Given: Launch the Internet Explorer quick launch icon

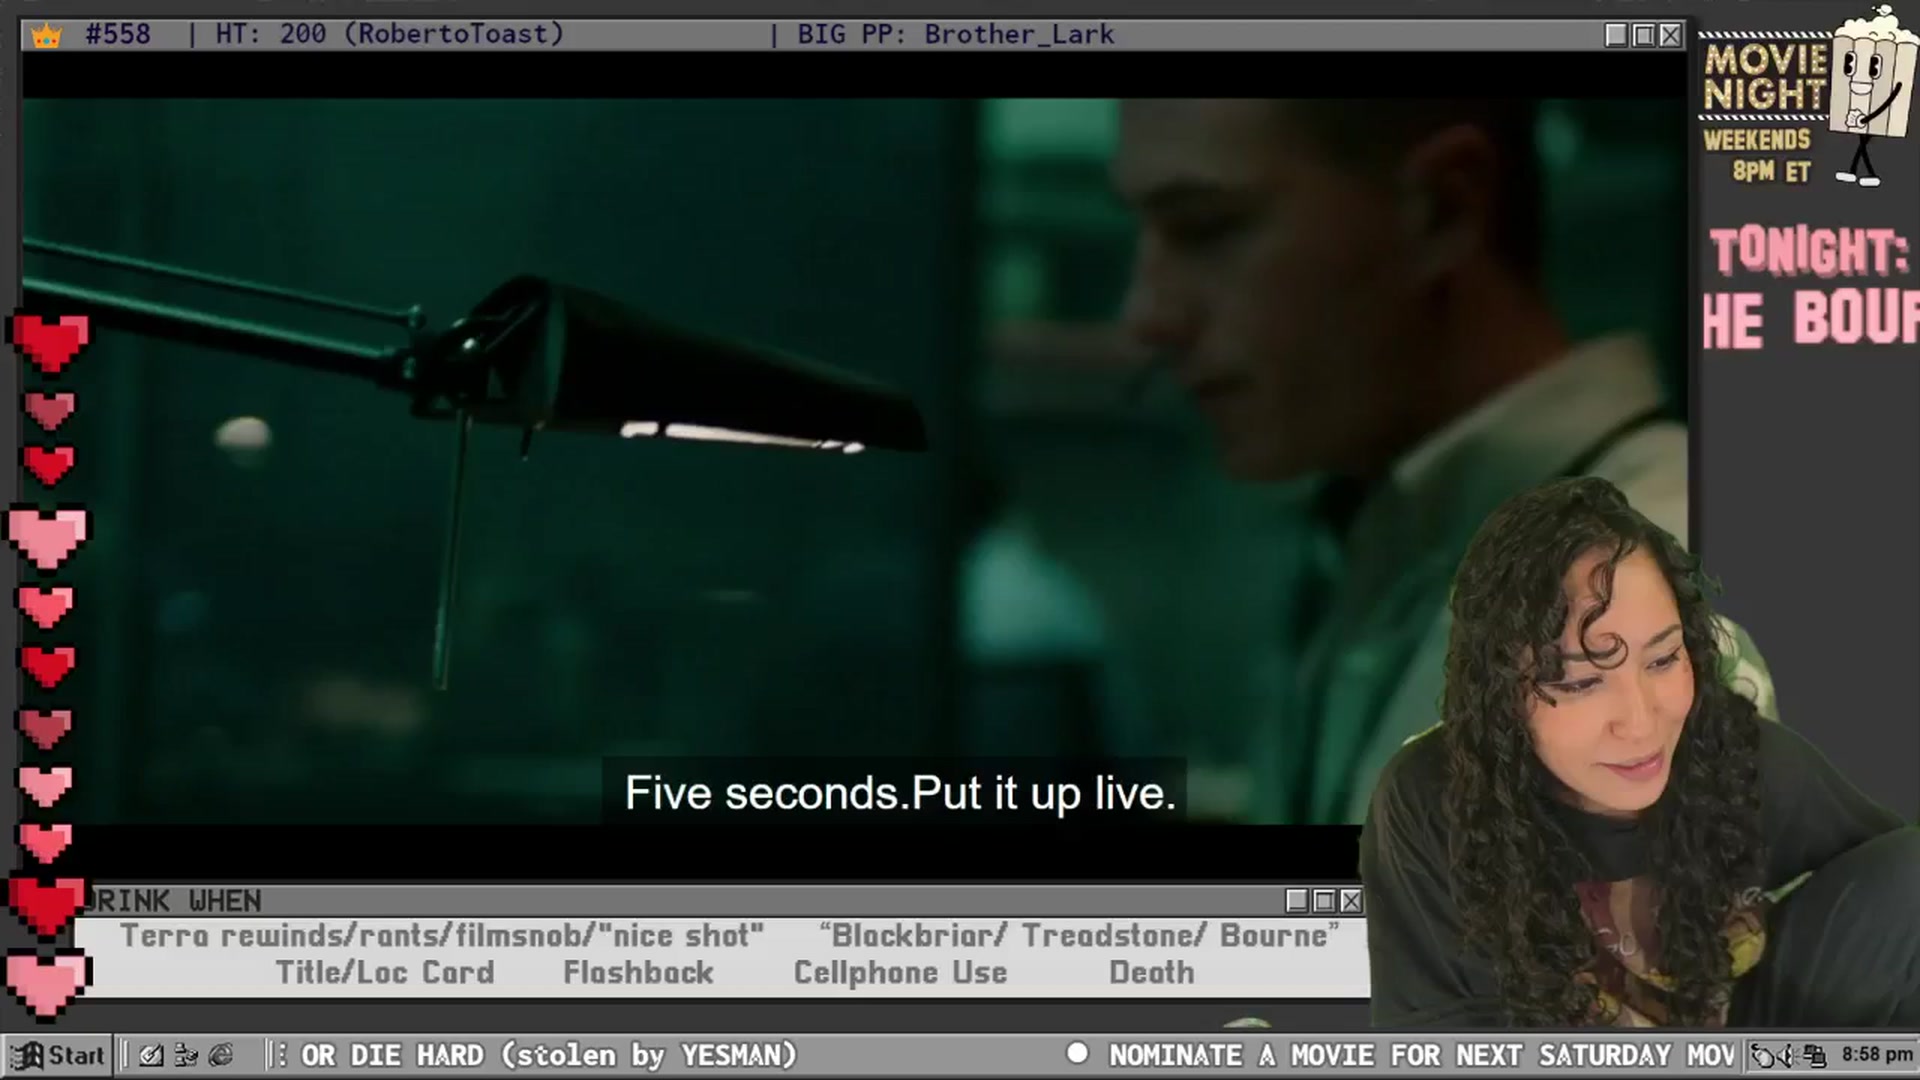Looking at the screenshot, I should (221, 1055).
